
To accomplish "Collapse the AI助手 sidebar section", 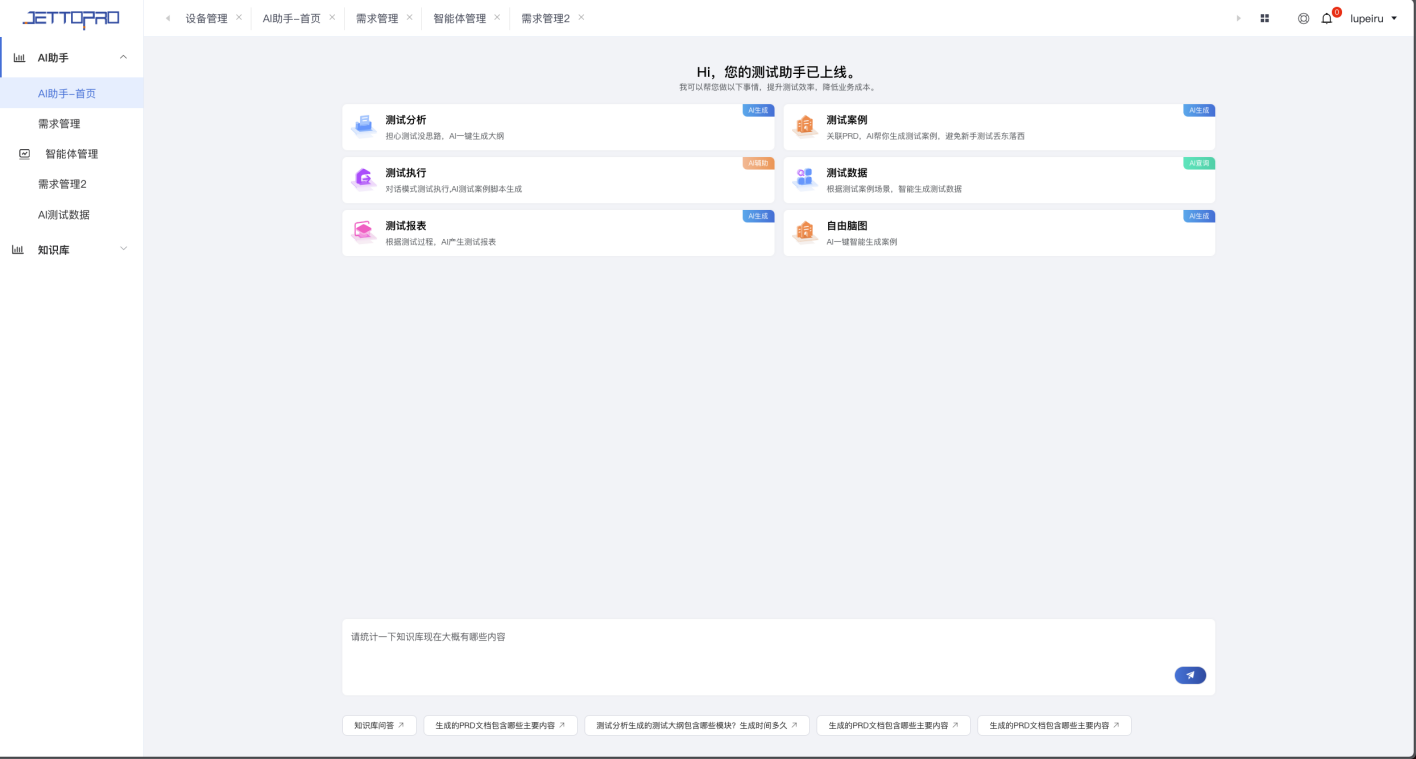I will (123, 58).
